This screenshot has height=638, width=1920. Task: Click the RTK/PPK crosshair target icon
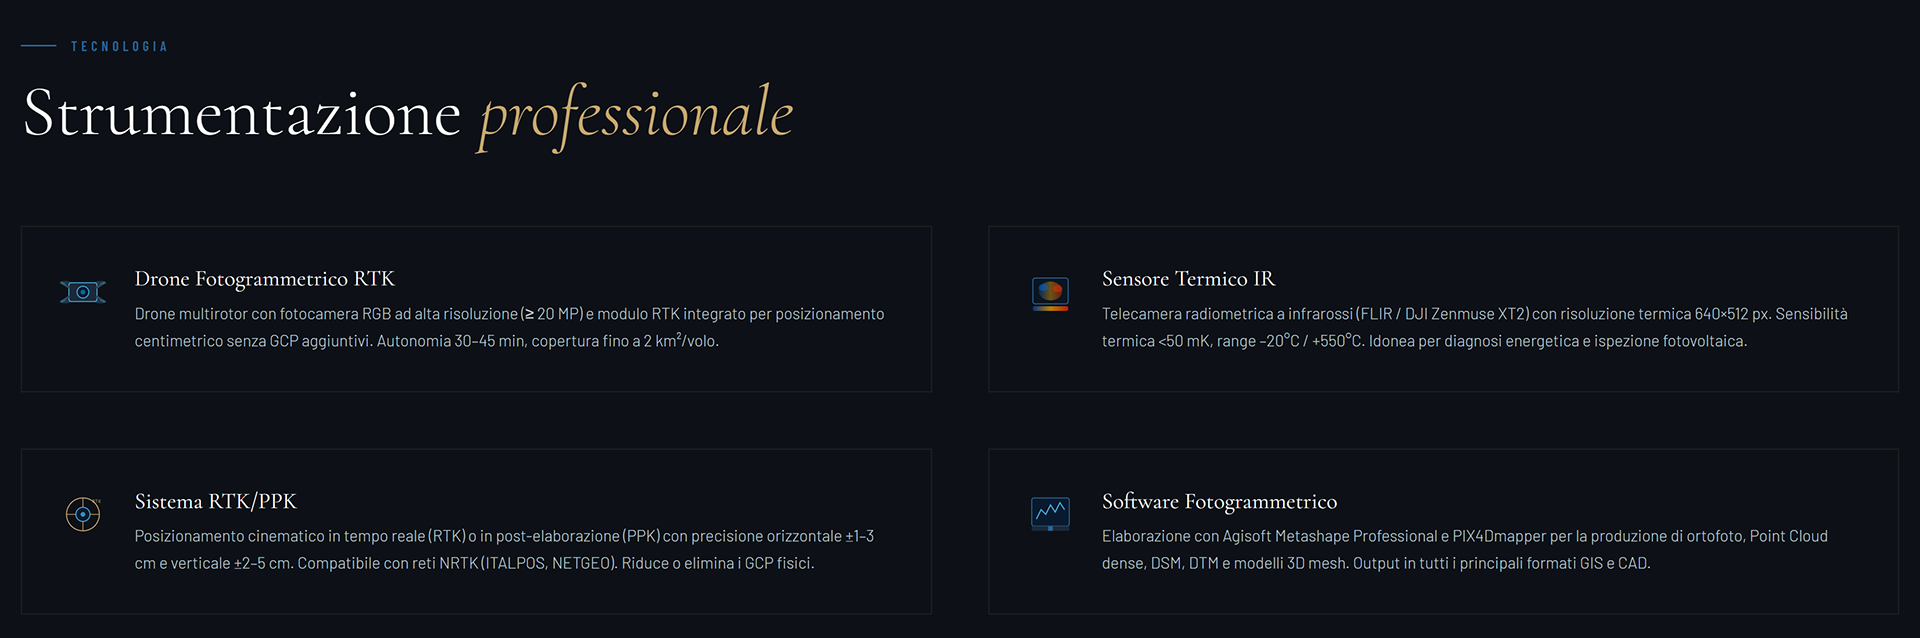pos(83,514)
